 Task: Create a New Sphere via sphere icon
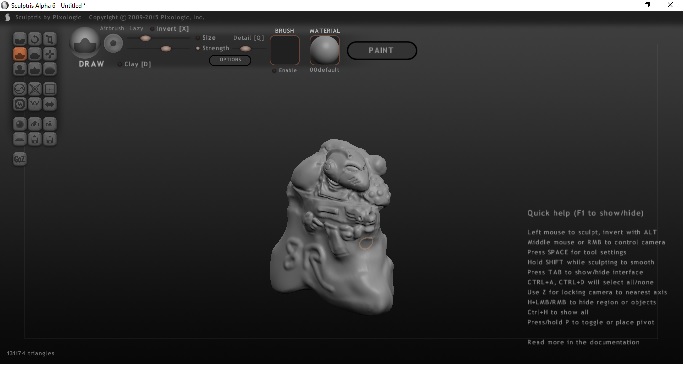tap(20, 124)
